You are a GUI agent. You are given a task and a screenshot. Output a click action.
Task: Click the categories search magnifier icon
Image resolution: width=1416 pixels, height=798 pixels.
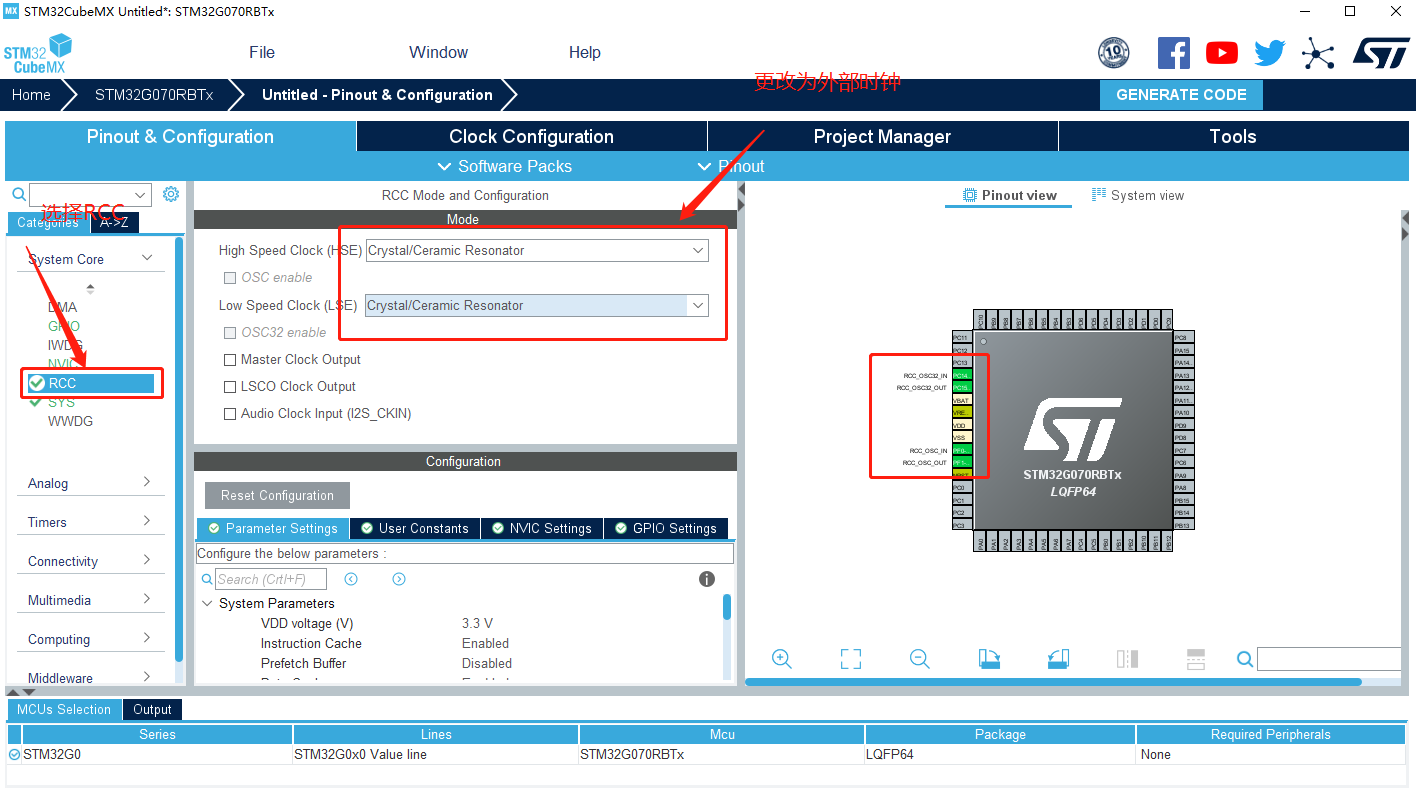(x=18, y=194)
